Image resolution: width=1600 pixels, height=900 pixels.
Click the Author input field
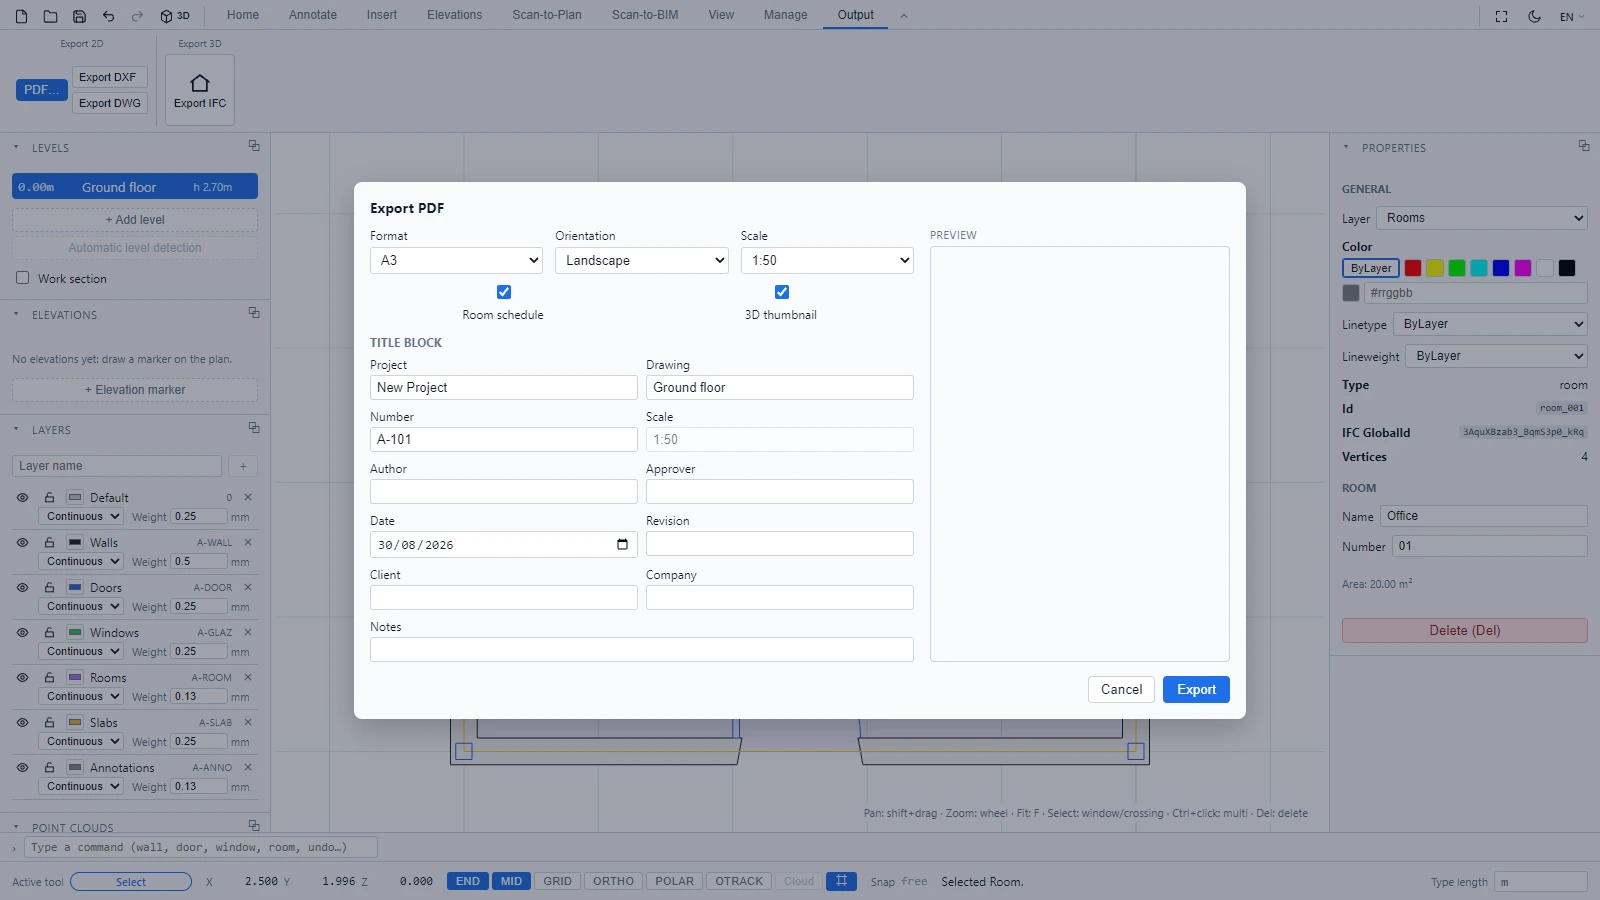click(x=504, y=491)
